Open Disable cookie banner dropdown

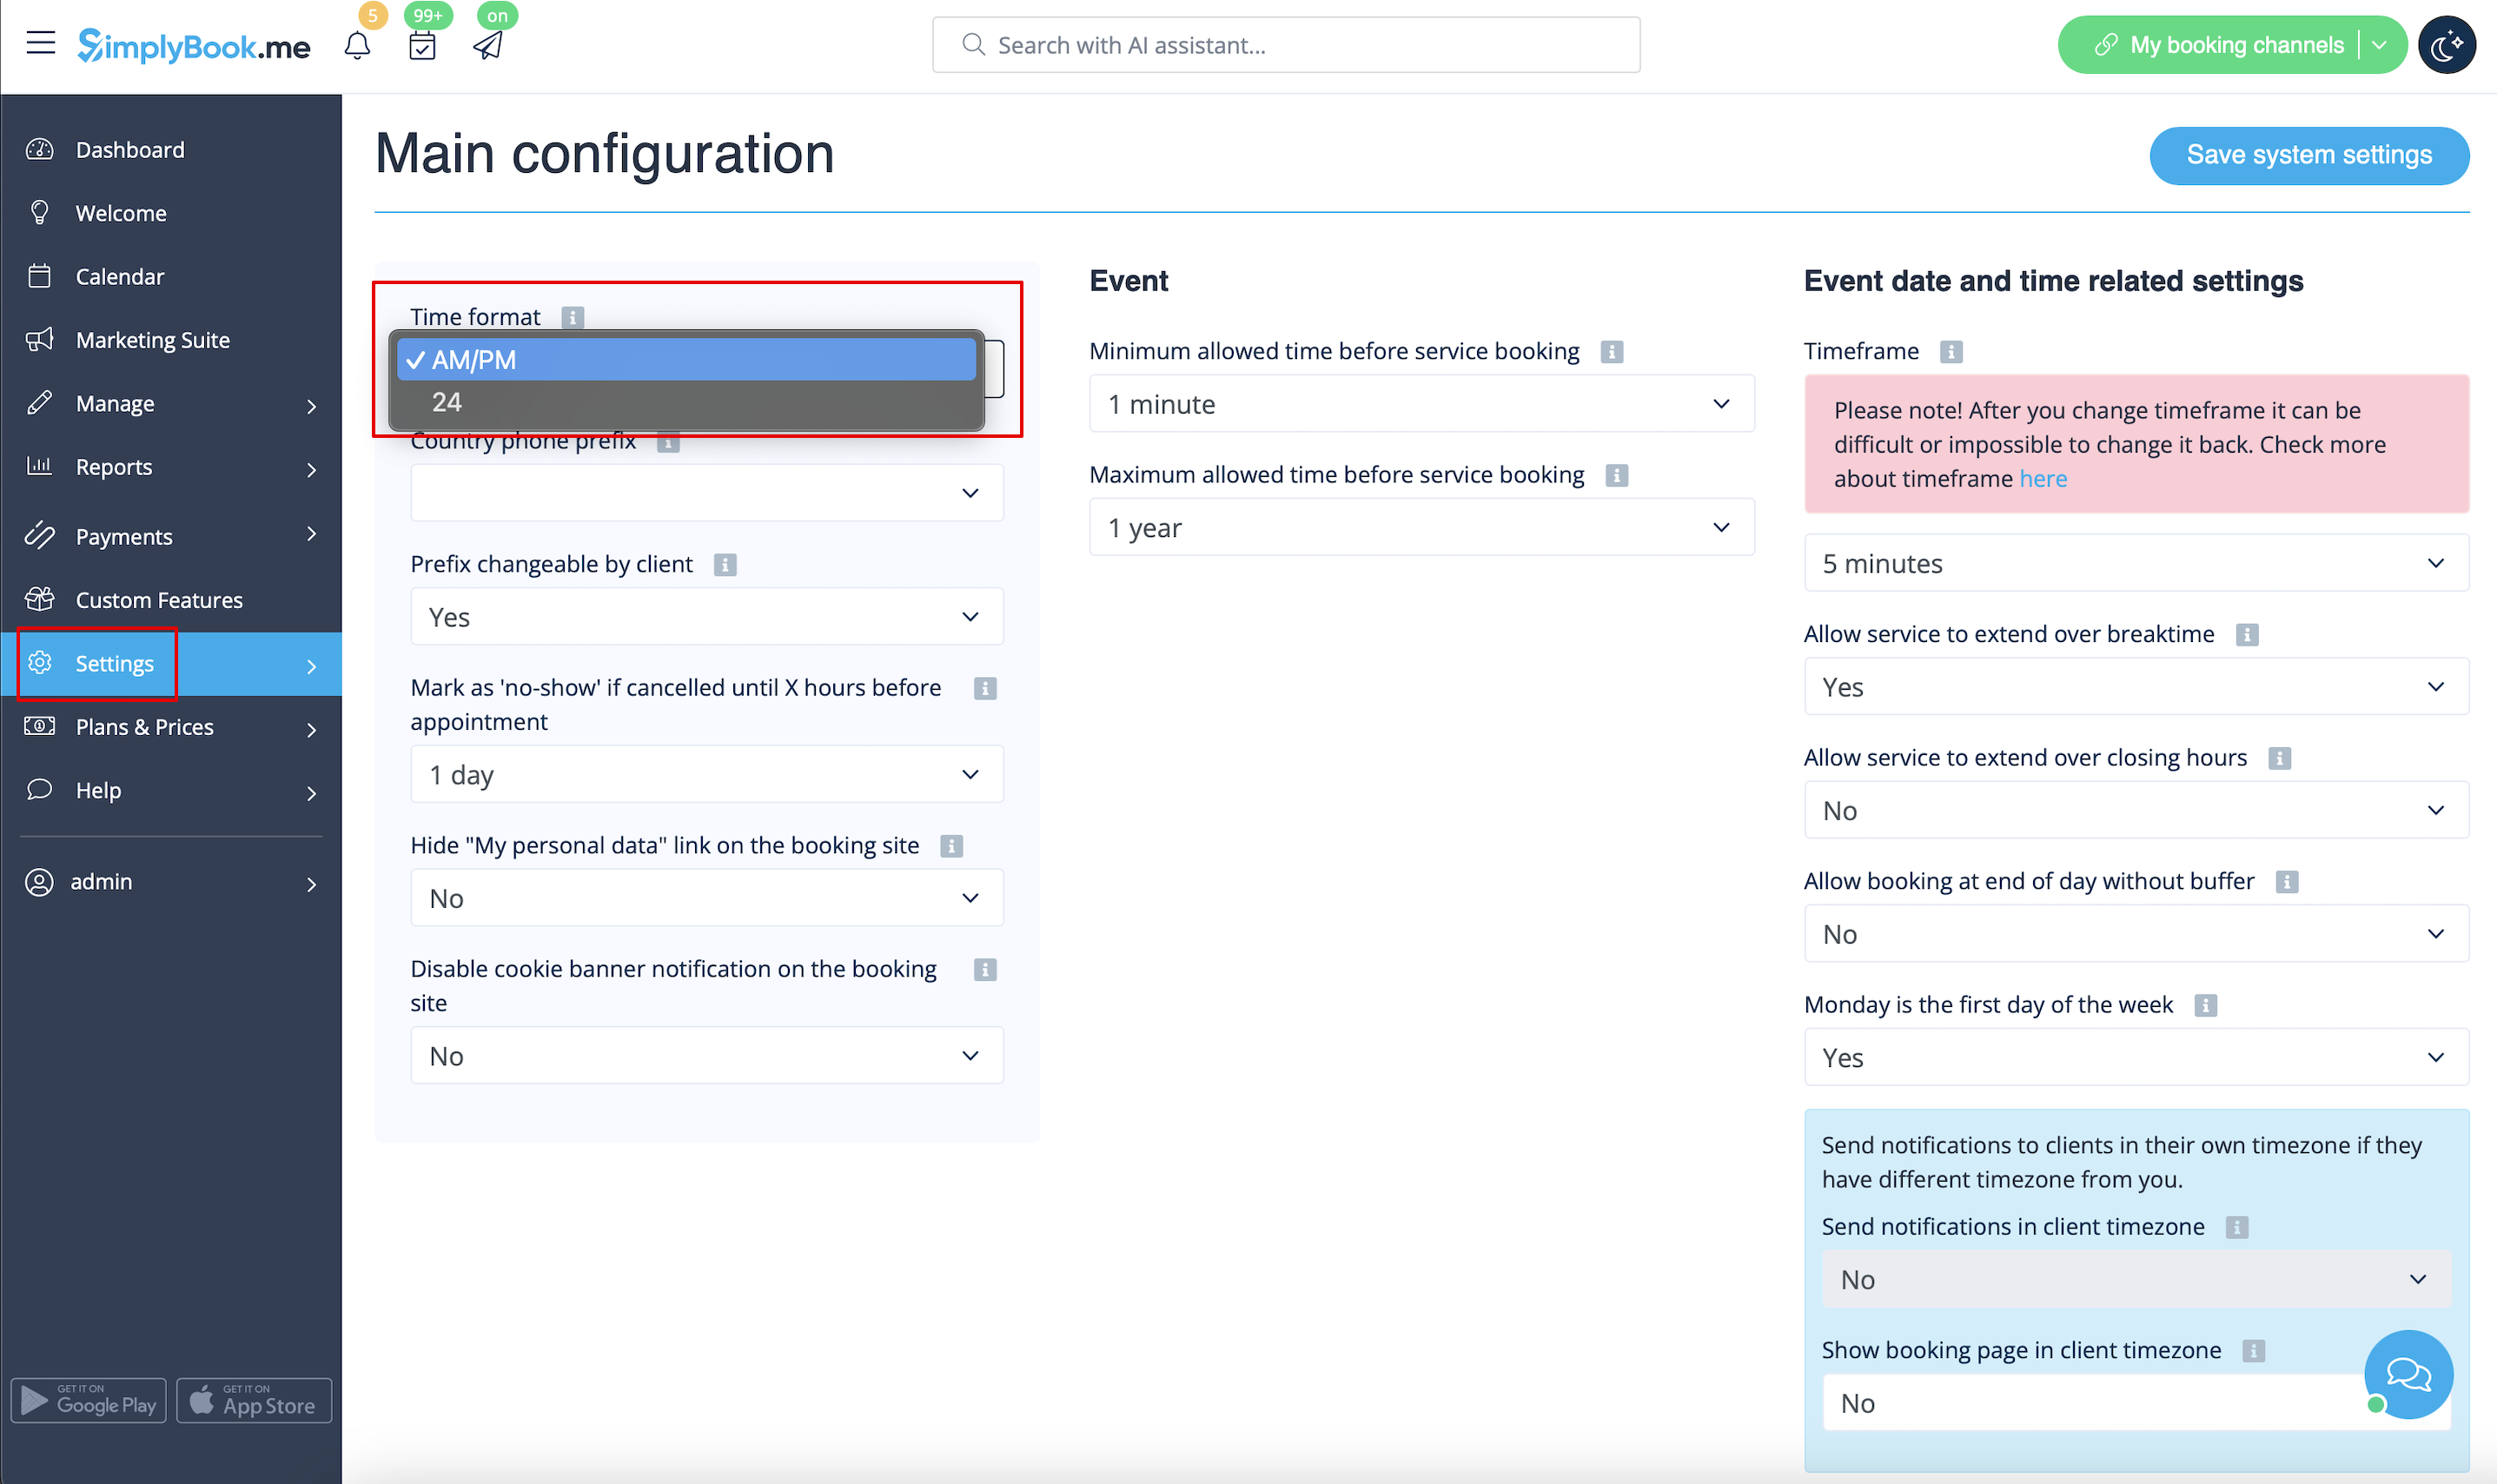point(706,1056)
